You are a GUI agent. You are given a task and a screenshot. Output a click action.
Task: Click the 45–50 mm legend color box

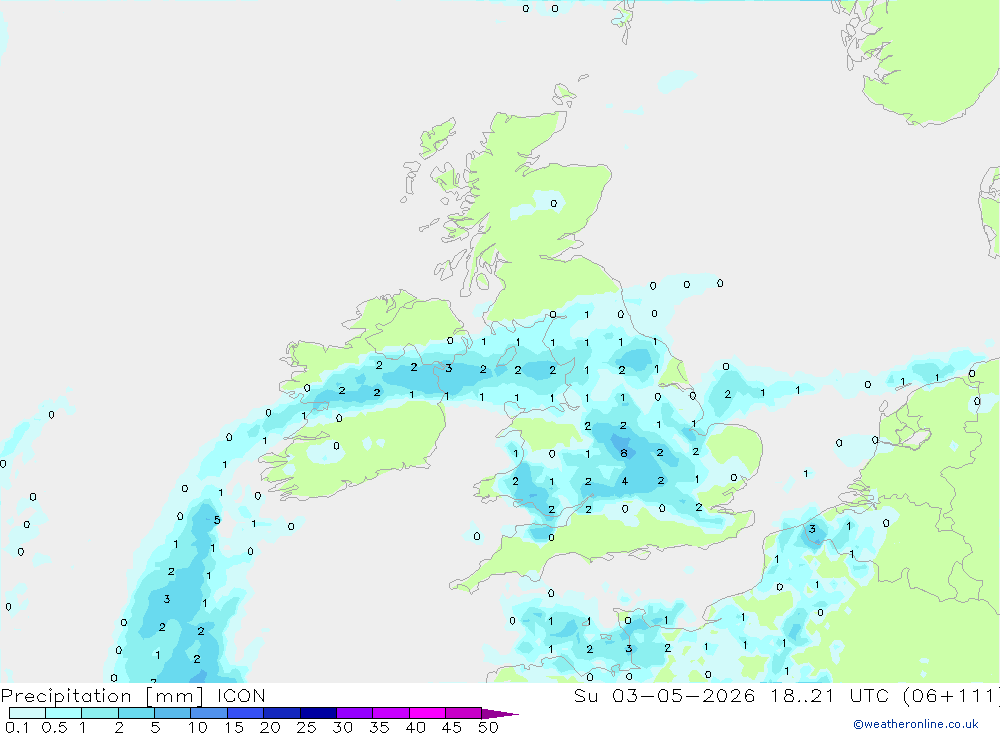(x=464, y=713)
